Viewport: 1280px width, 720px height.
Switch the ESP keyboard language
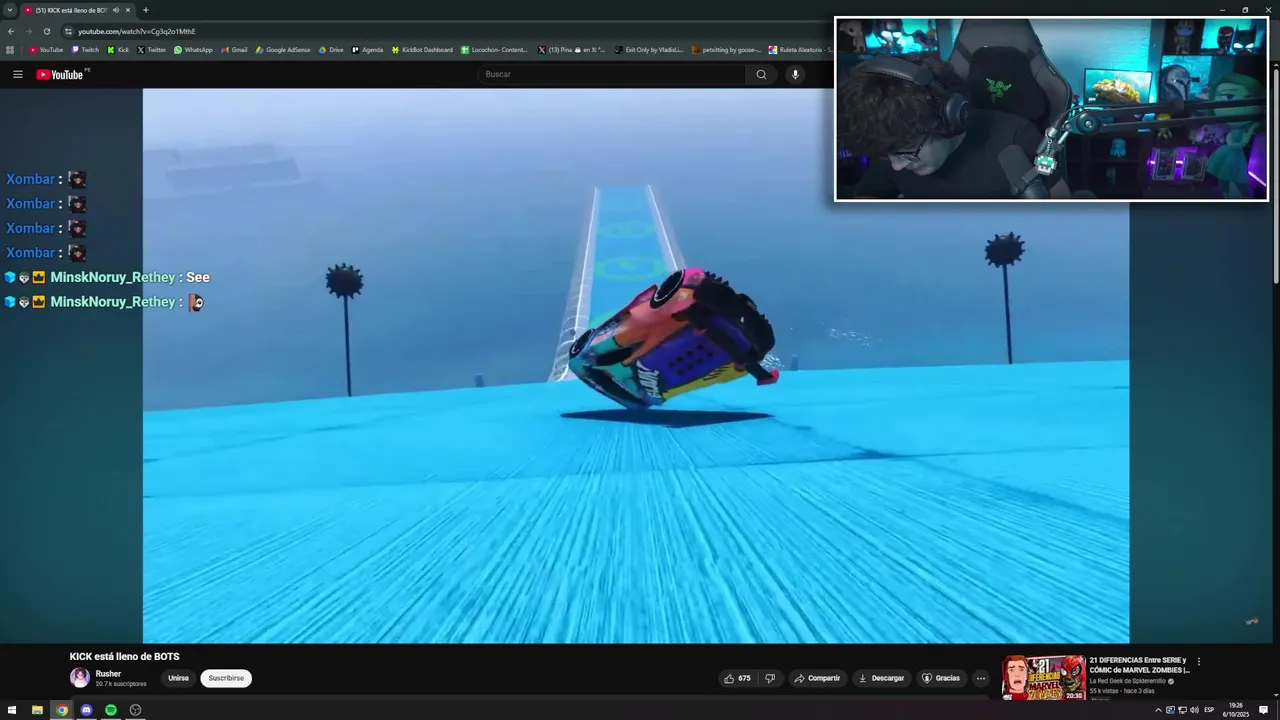click(1209, 710)
